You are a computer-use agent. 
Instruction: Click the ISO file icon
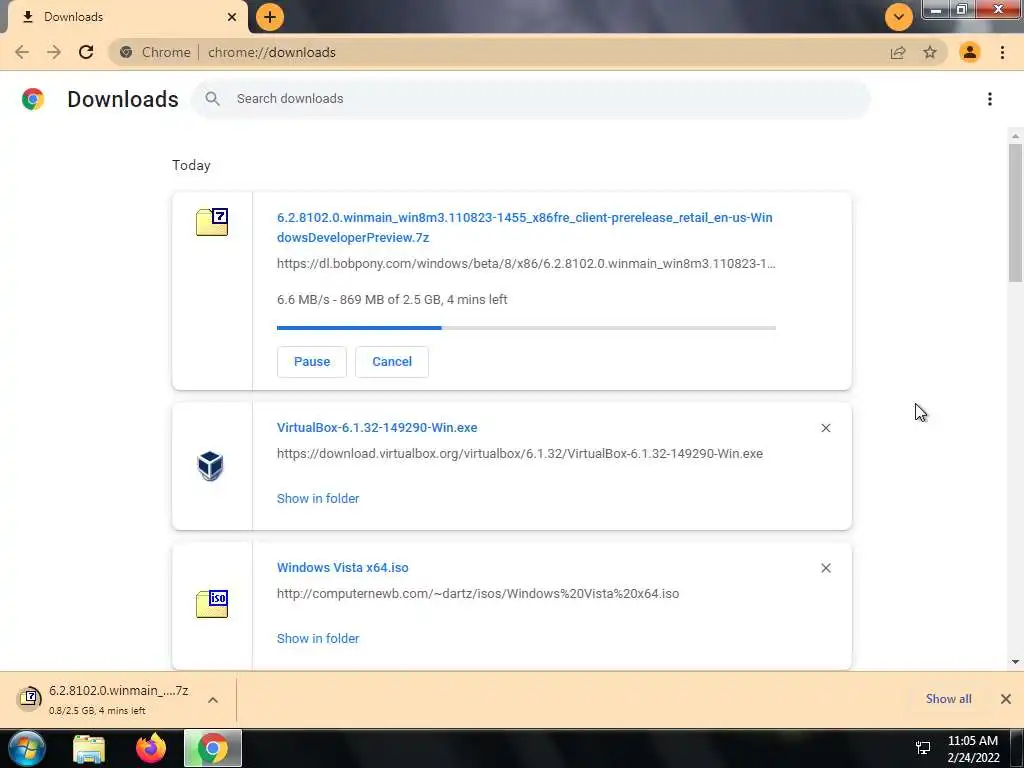tap(212, 604)
